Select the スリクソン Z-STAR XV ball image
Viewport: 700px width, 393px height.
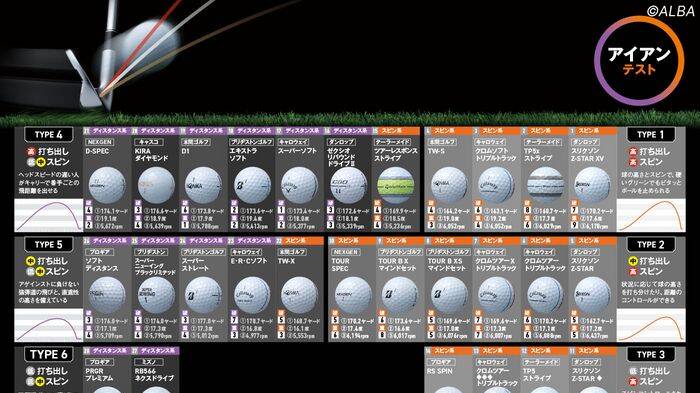[x=592, y=185]
